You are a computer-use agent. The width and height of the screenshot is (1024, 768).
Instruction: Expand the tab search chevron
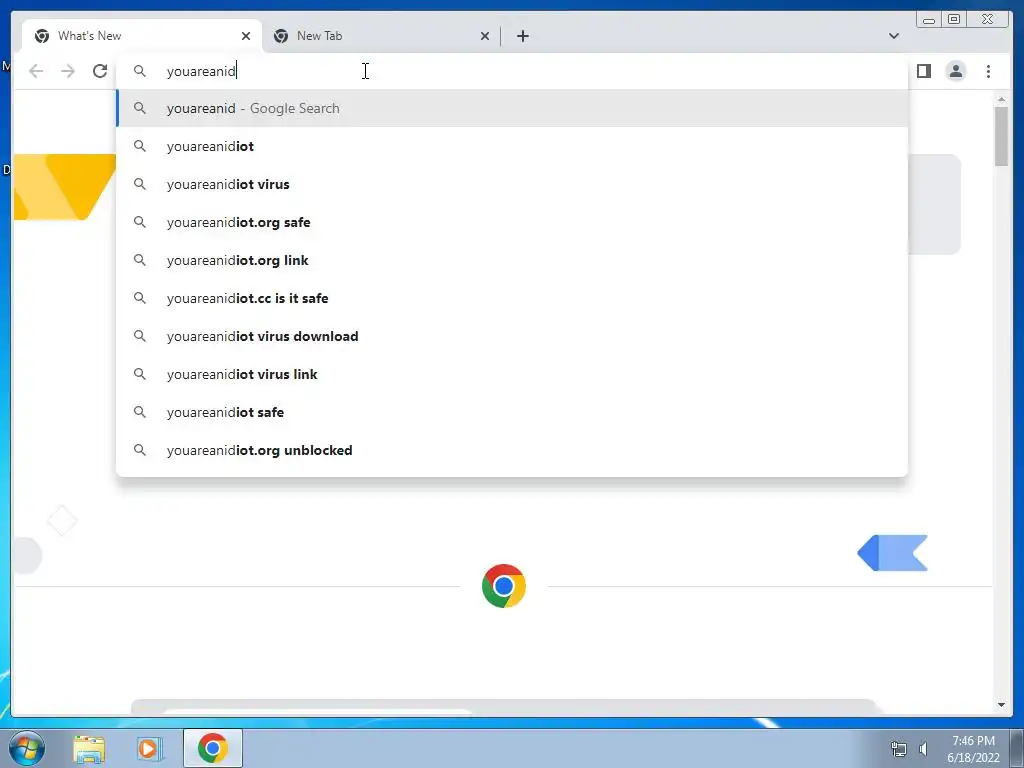(x=894, y=36)
